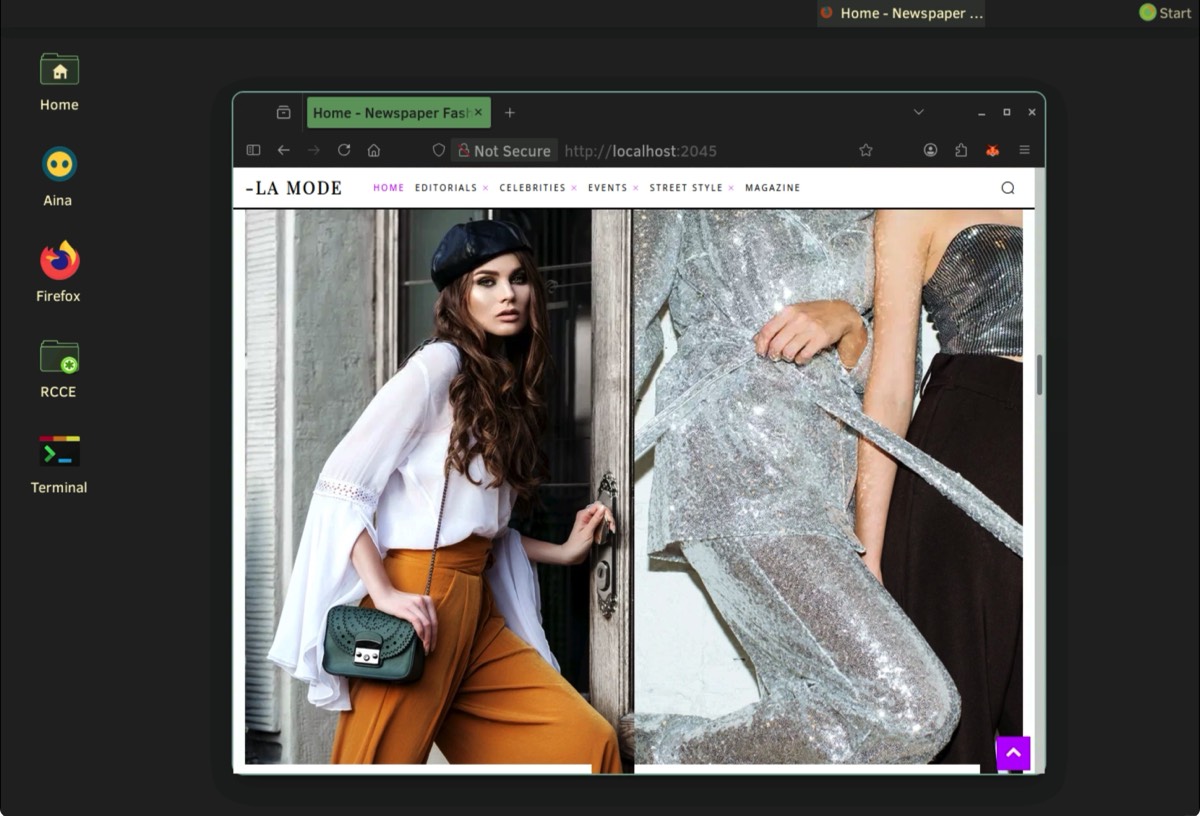Open the Terminal desktop icon
1200x816 pixels.
[x=59, y=463]
